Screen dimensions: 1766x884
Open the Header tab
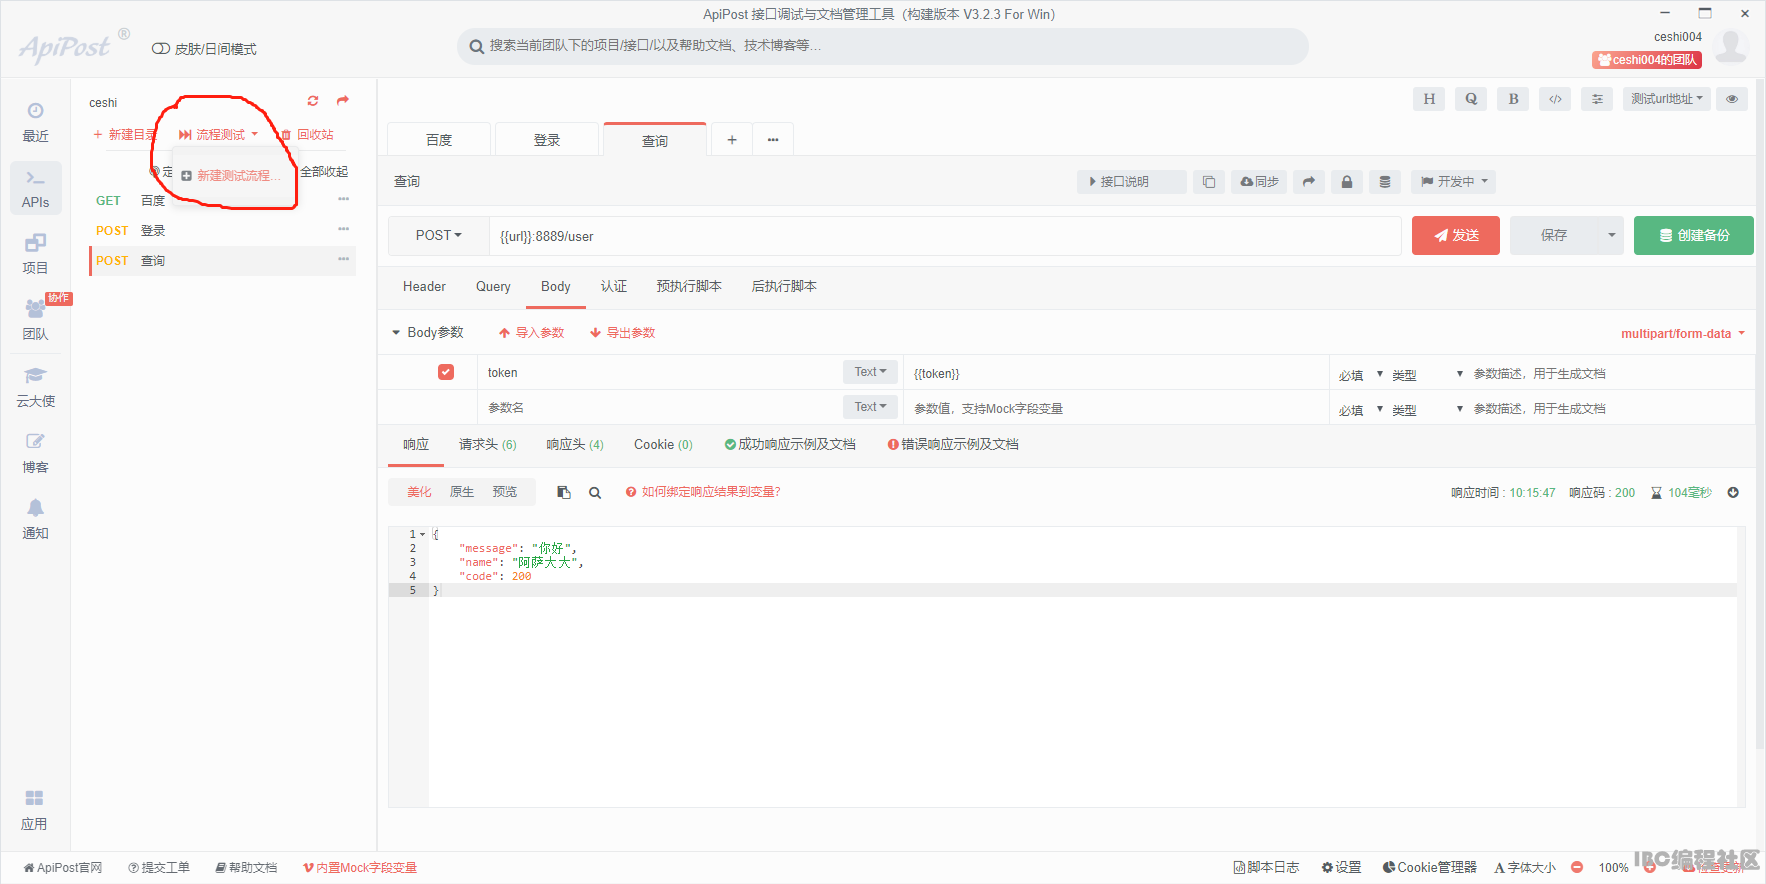point(424,287)
